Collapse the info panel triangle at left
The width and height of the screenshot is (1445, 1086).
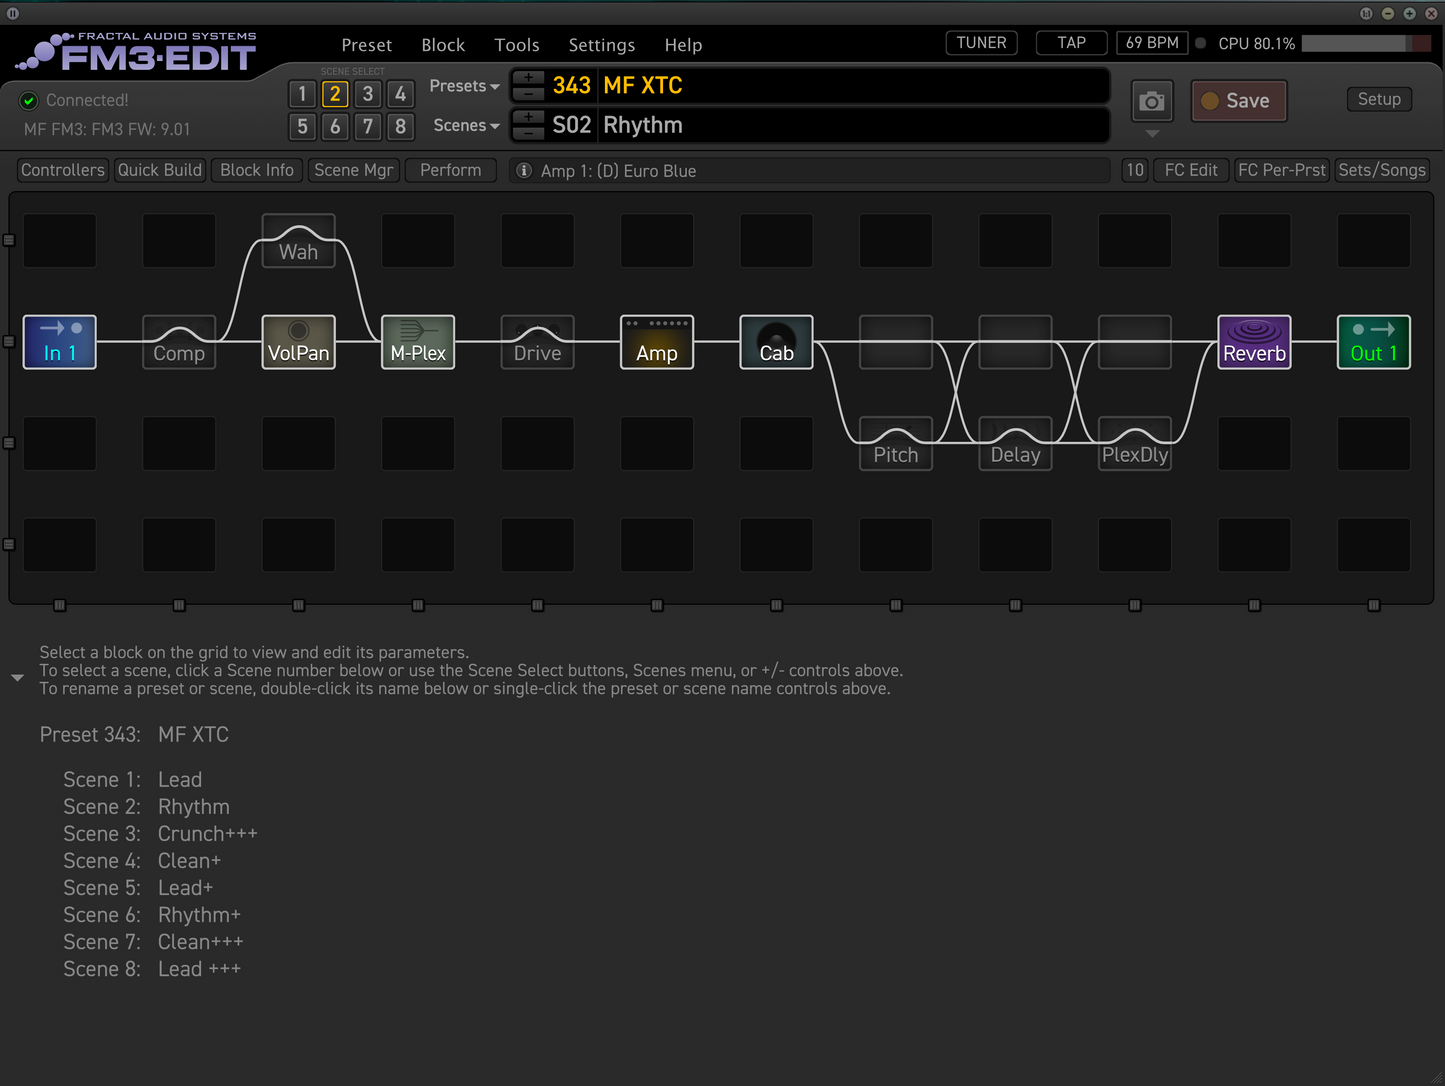tap(17, 678)
